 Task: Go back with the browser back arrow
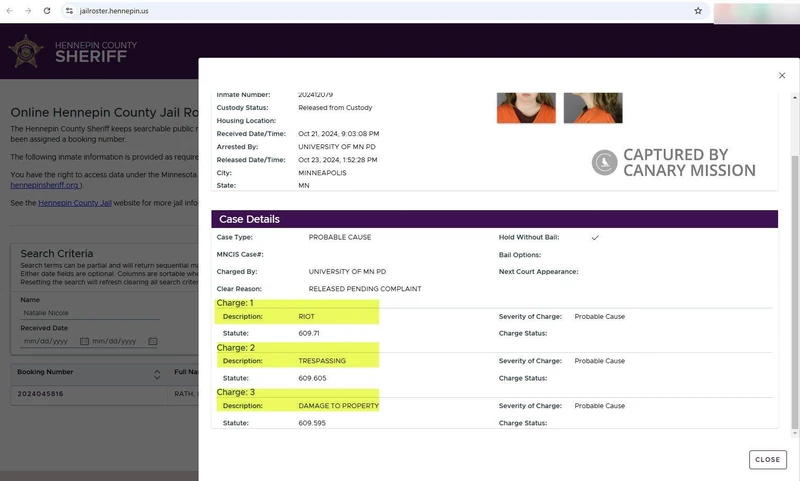point(9,11)
